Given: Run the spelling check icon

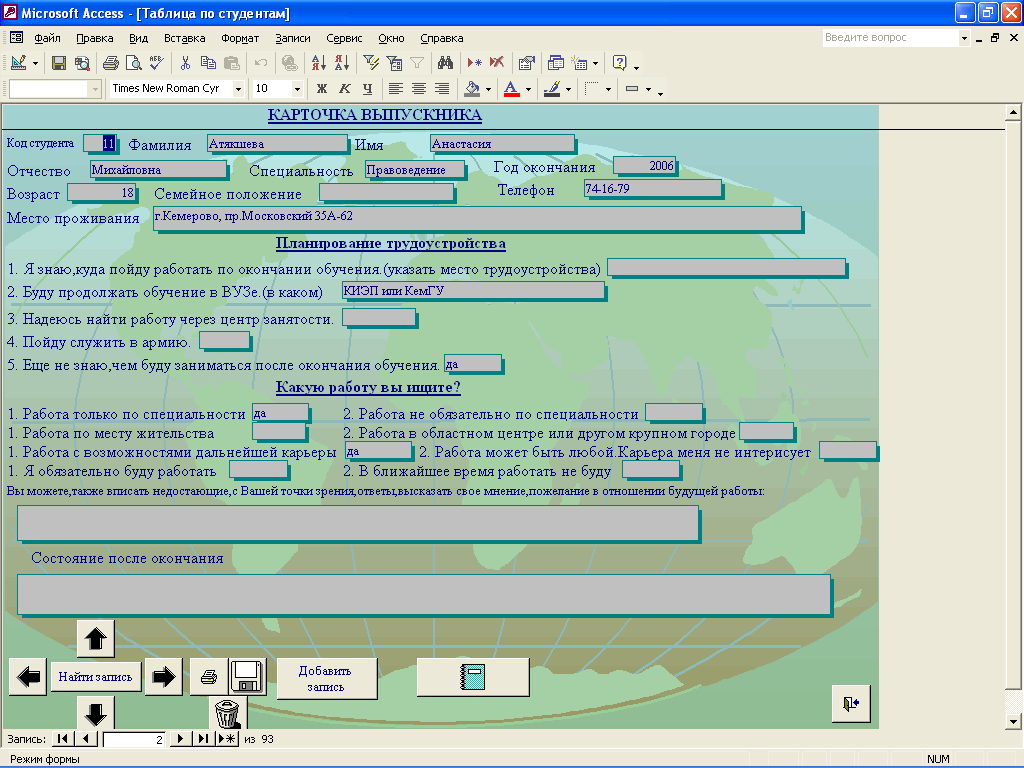Looking at the screenshot, I should pos(156,63).
